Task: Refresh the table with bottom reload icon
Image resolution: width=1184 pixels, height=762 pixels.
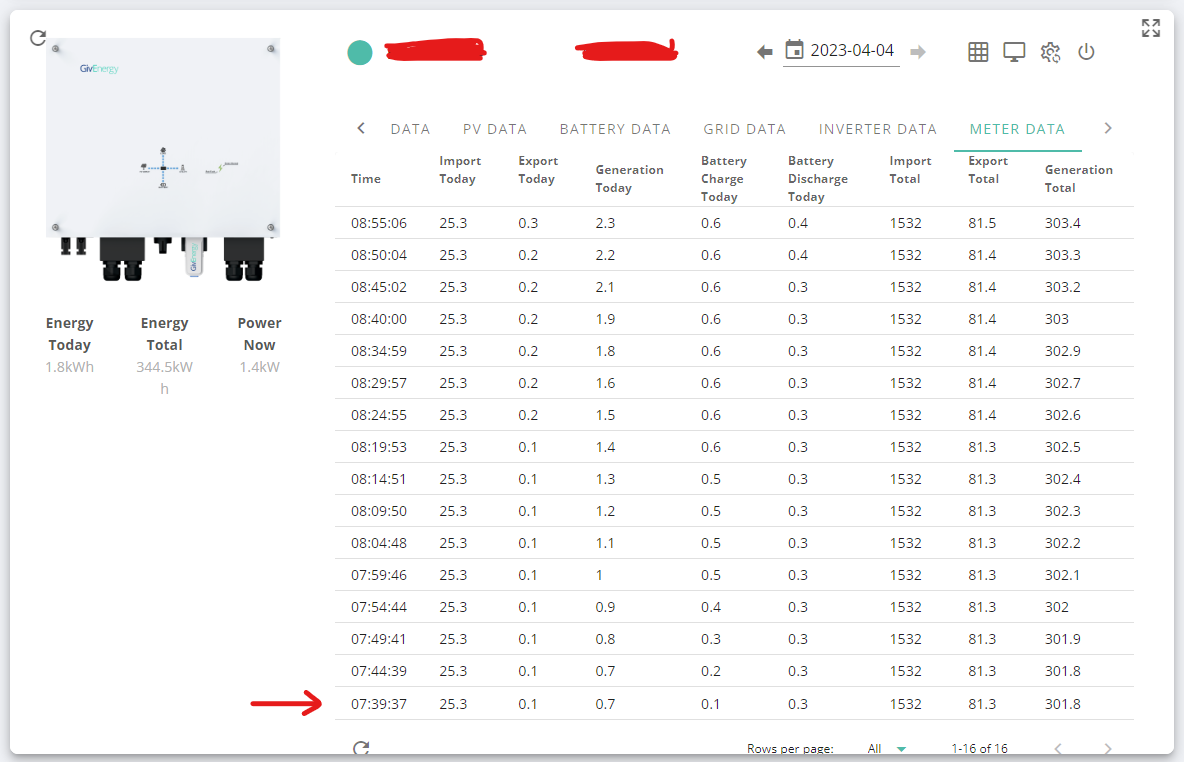Action: 361,748
